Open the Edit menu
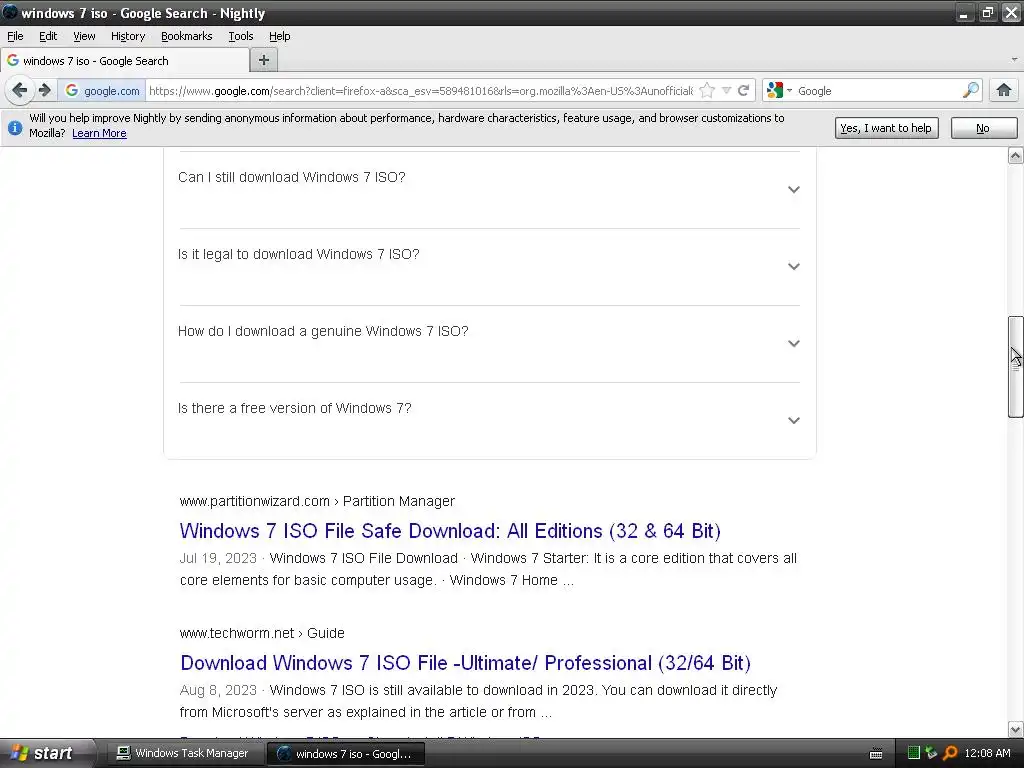 click(x=48, y=36)
